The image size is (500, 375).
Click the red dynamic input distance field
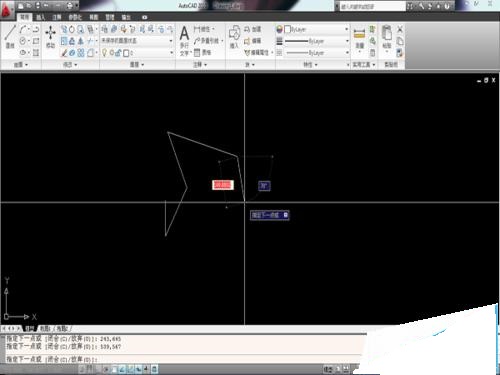coord(223,185)
